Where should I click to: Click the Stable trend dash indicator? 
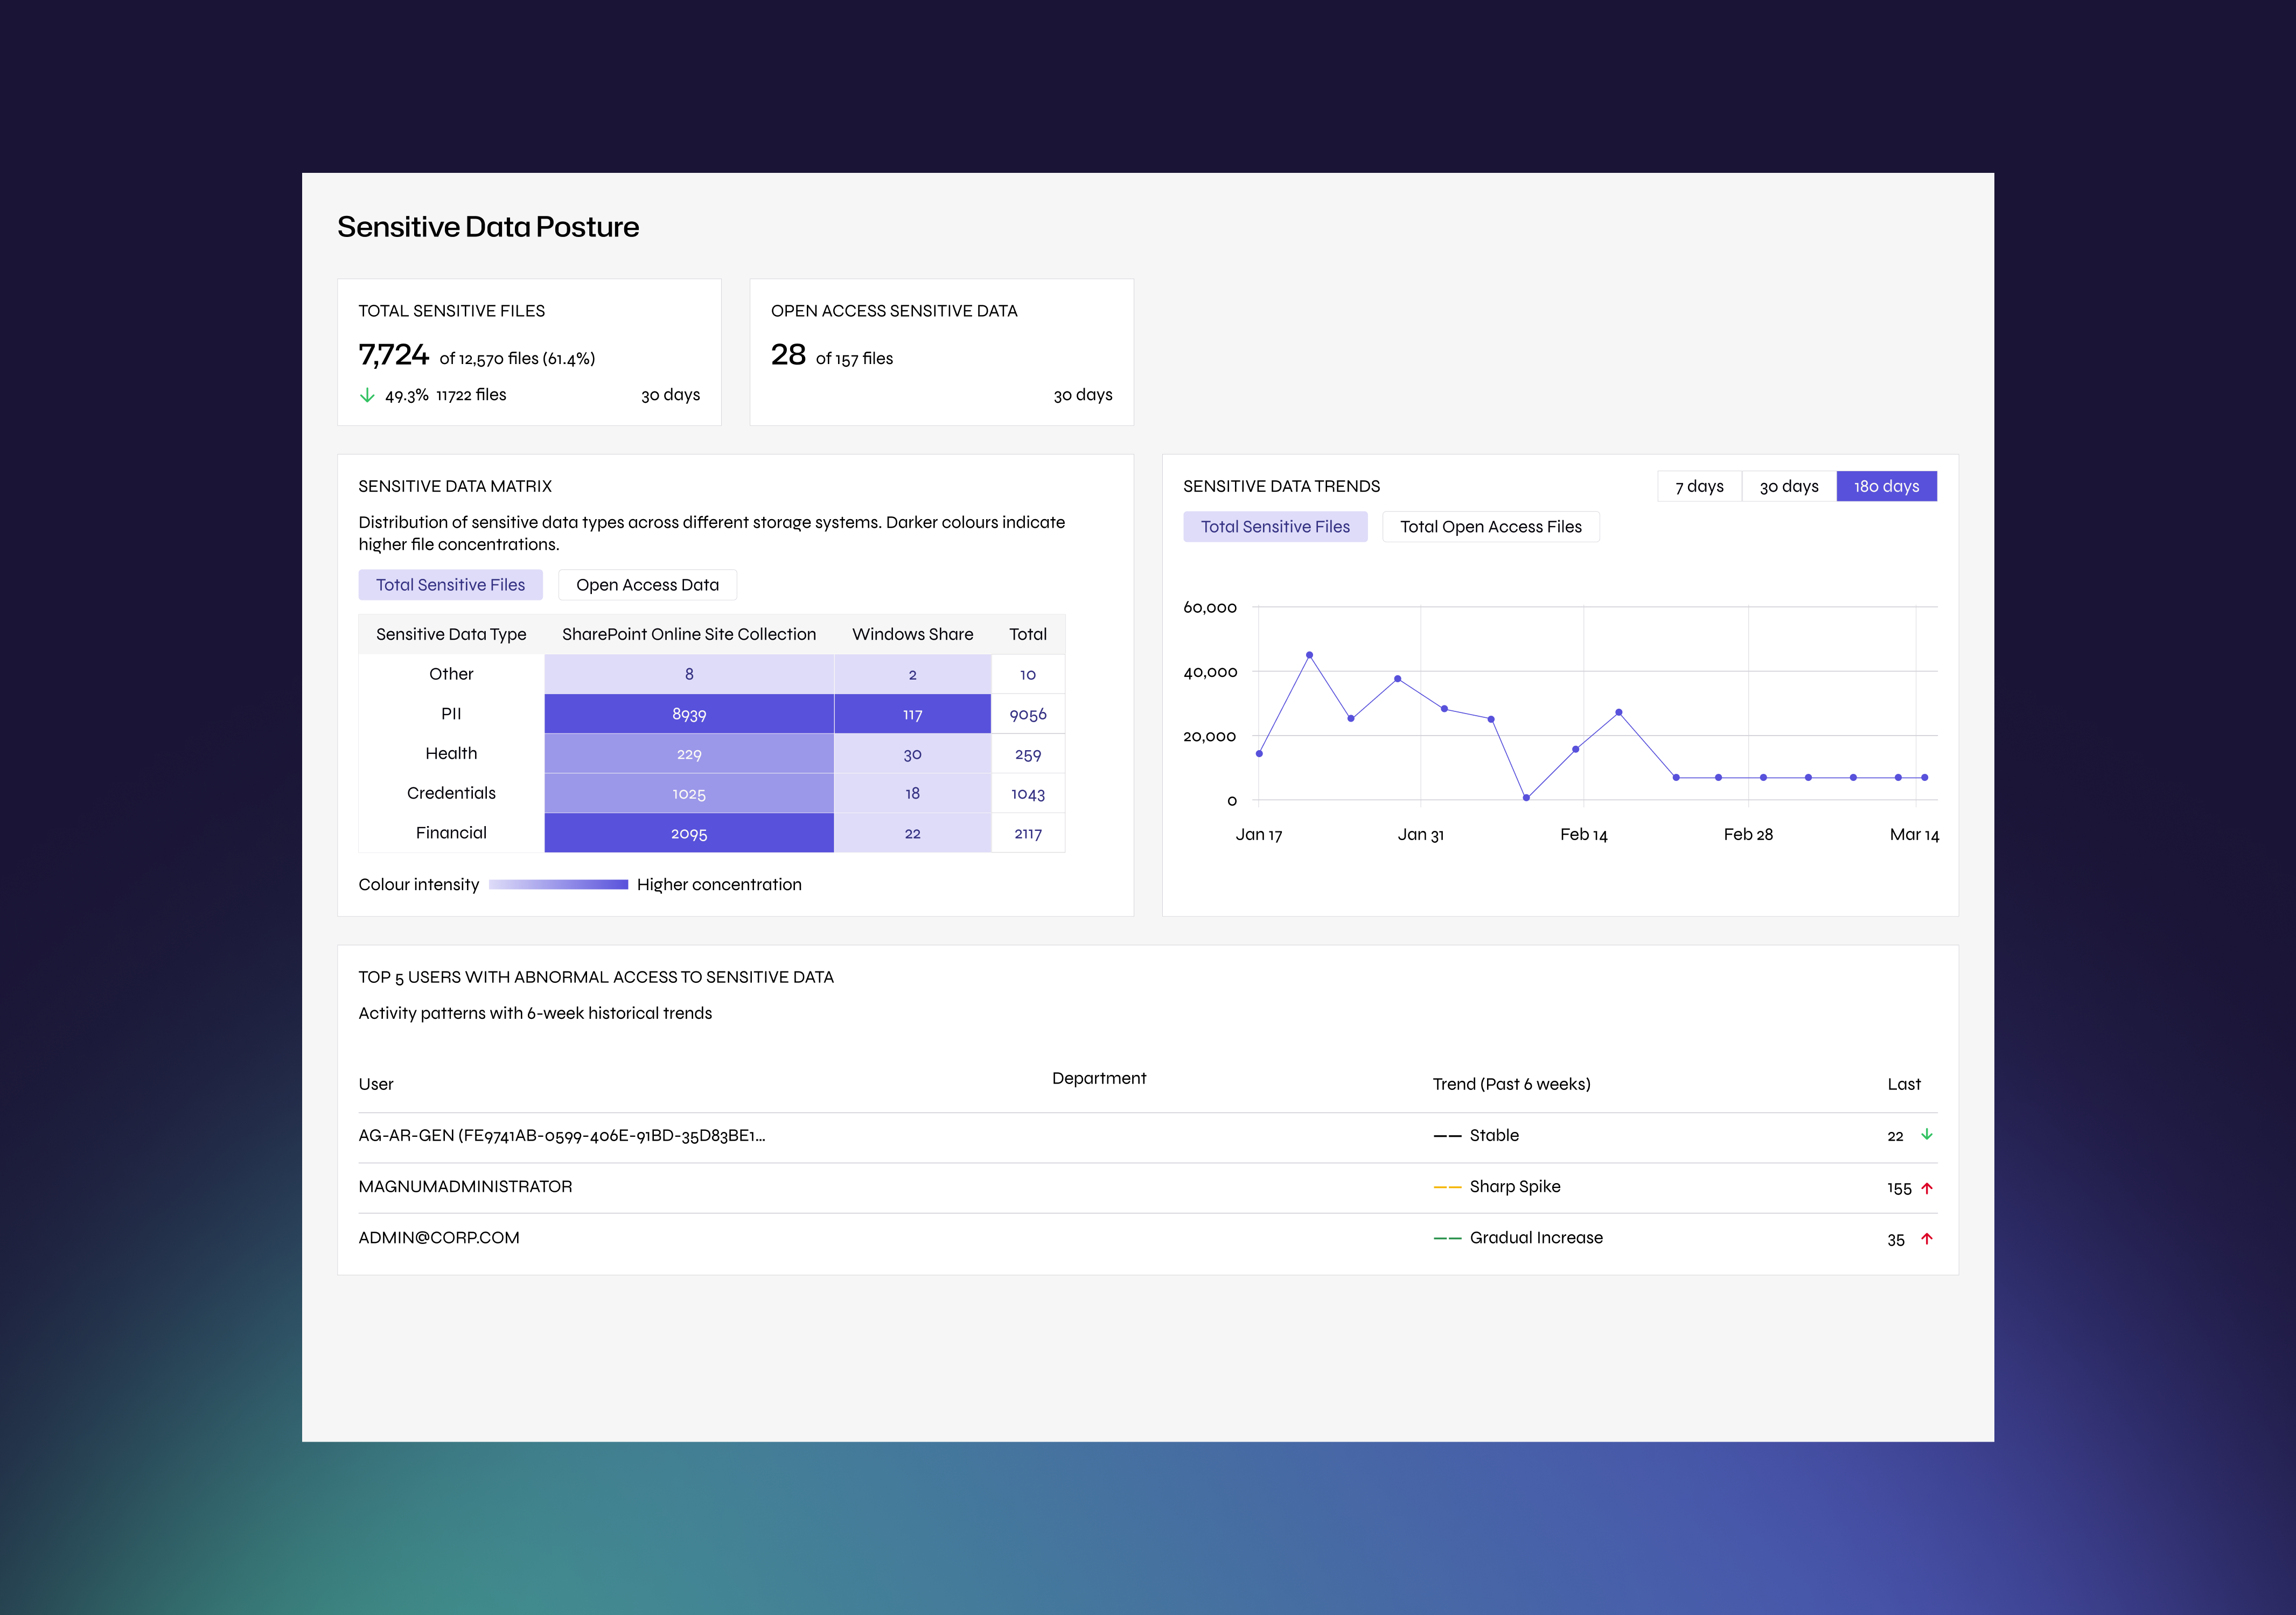pos(1447,1136)
